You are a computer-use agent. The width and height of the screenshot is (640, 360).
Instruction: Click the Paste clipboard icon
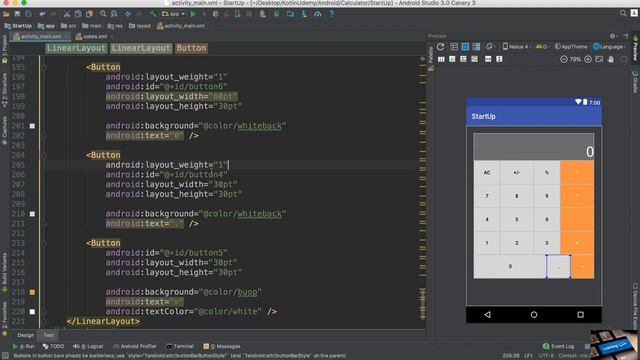click(x=89, y=14)
